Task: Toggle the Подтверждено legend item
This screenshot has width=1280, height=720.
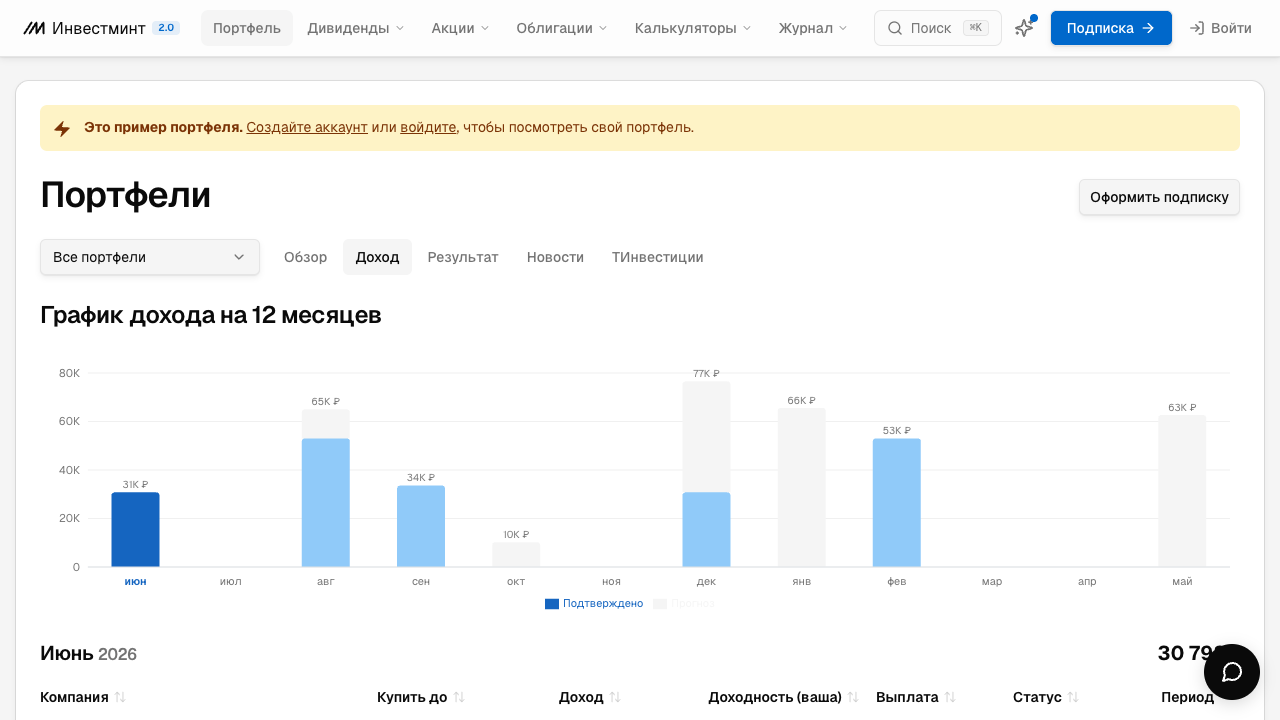Action: (594, 603)
